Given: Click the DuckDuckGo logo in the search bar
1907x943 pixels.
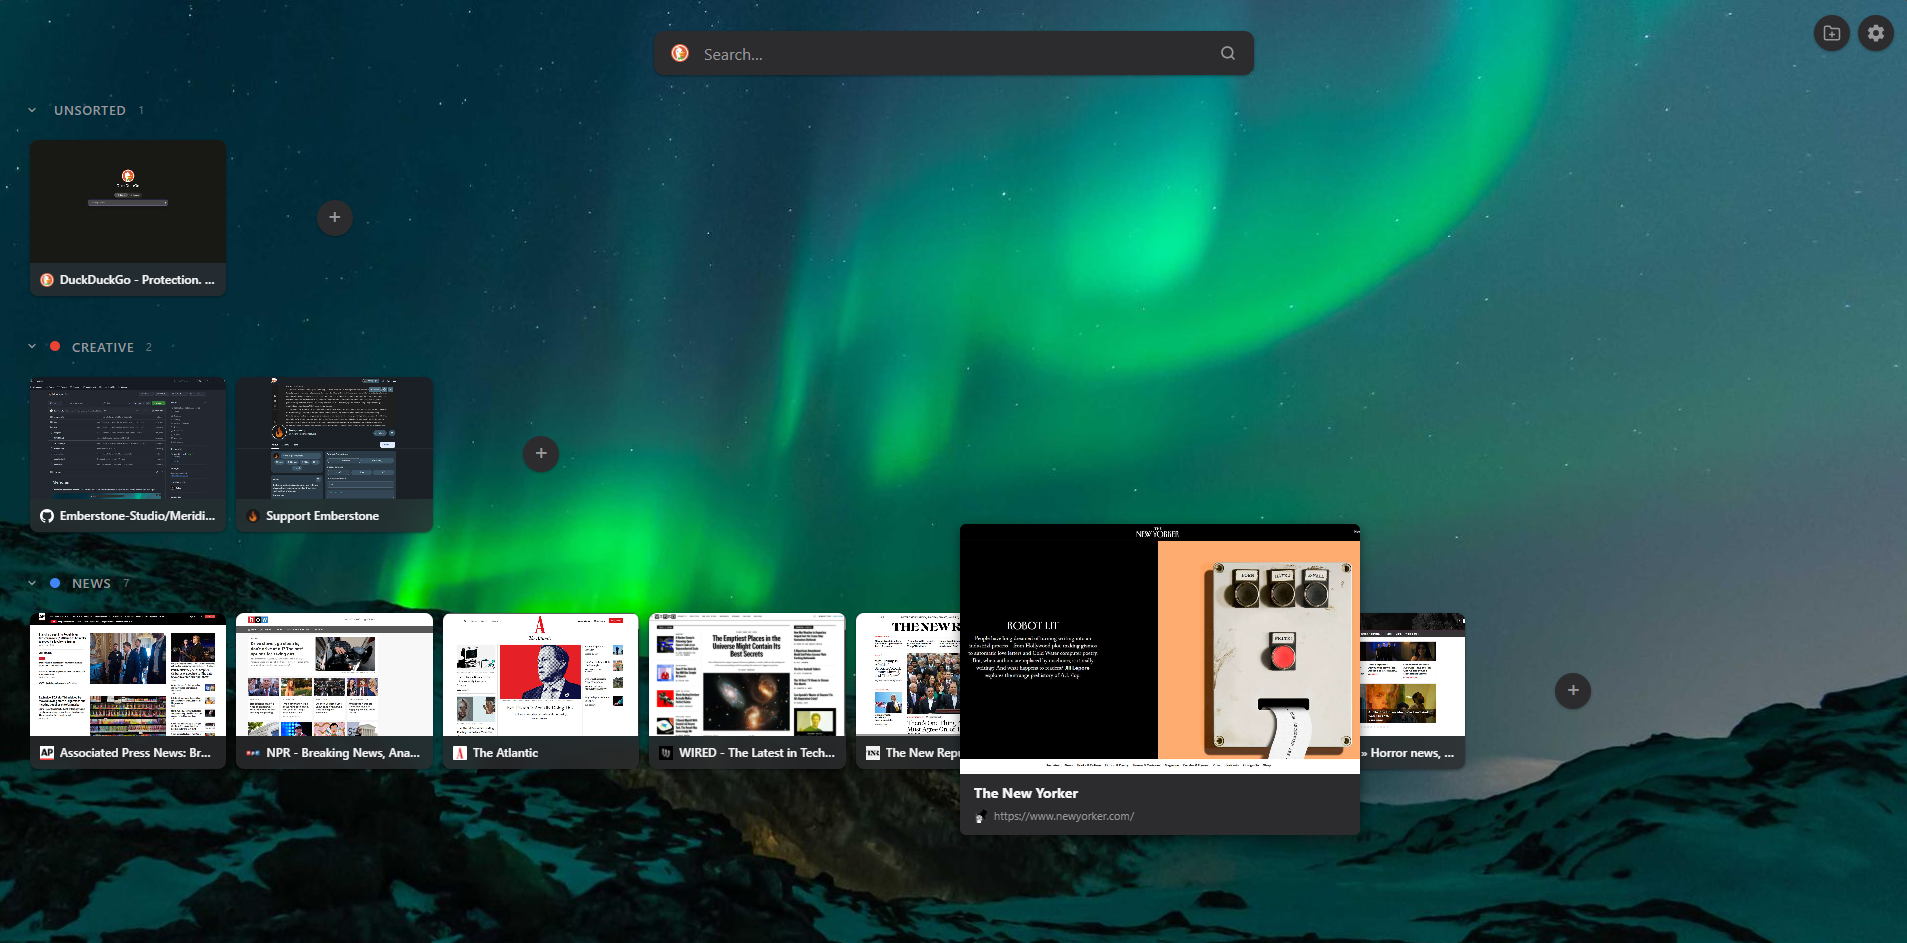Looking at the screenshot, I should [680, 53].
